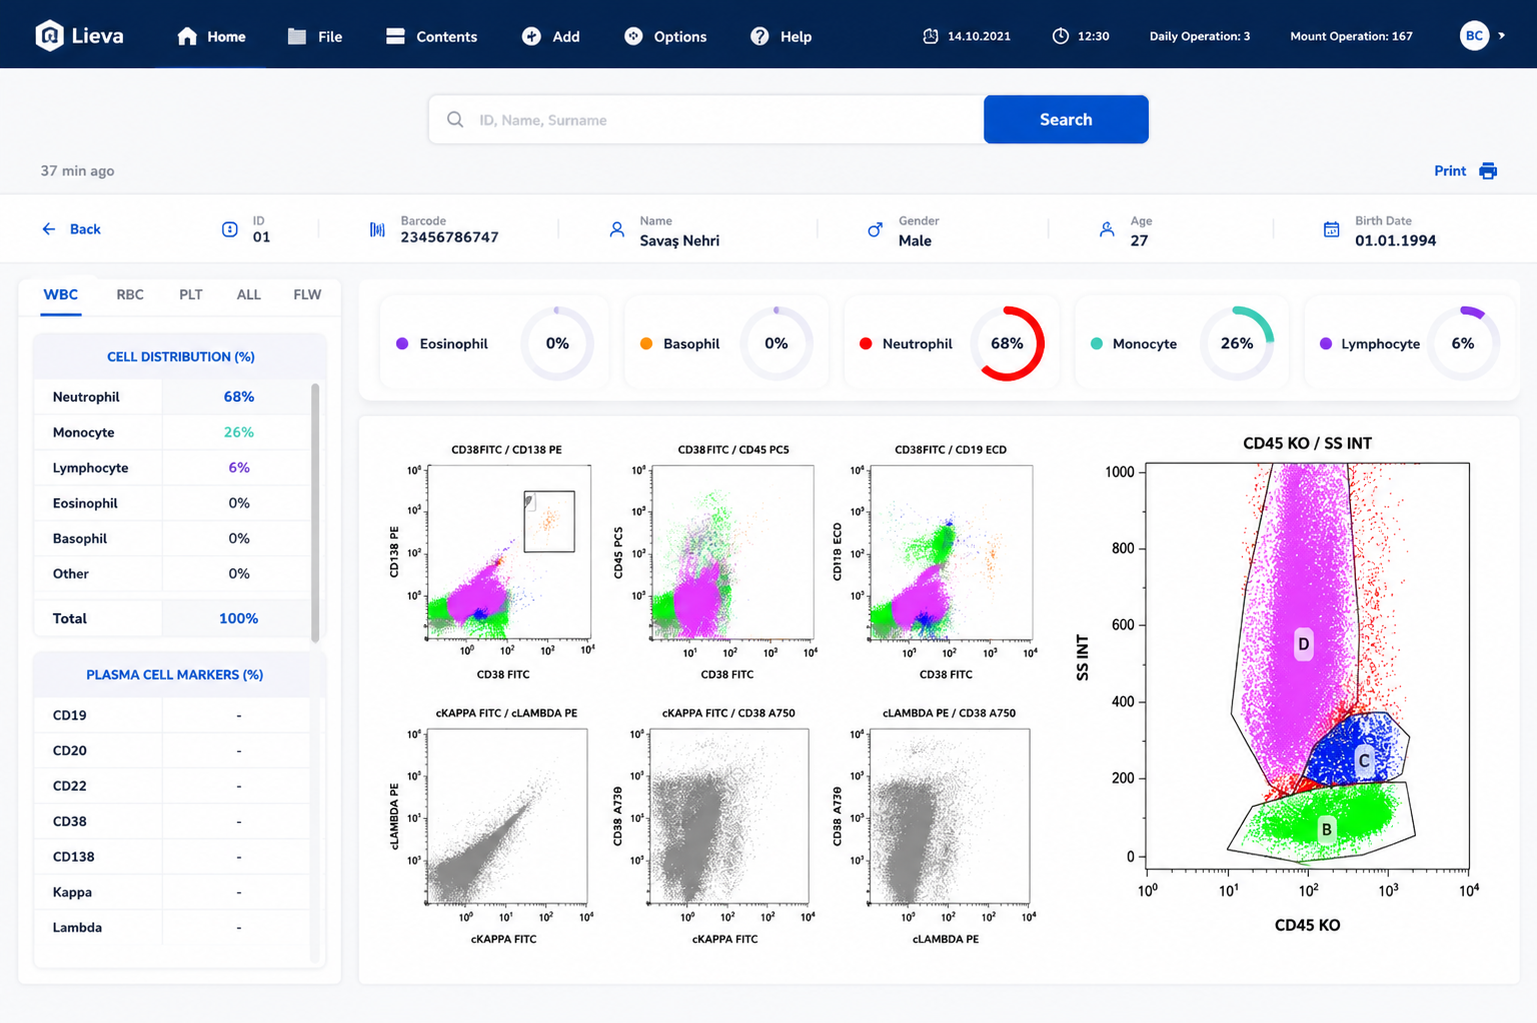Open the BC user avatar dropdown arrow
The height and width of the screenshot is (1023, 1537).
tap(1501, 36)
